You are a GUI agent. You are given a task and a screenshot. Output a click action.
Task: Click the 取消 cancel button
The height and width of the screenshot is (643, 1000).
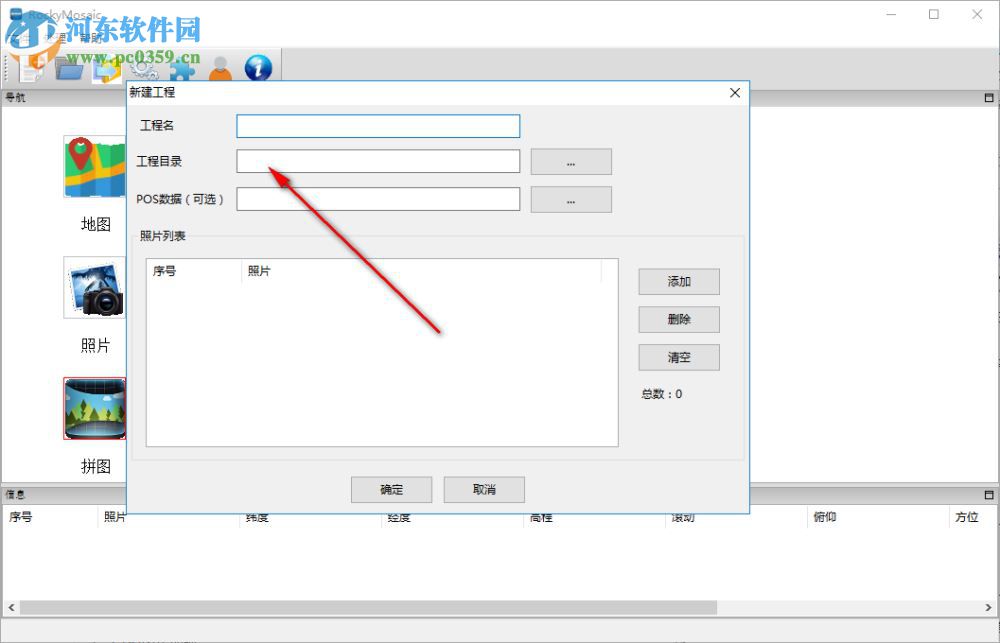(484, 489)
